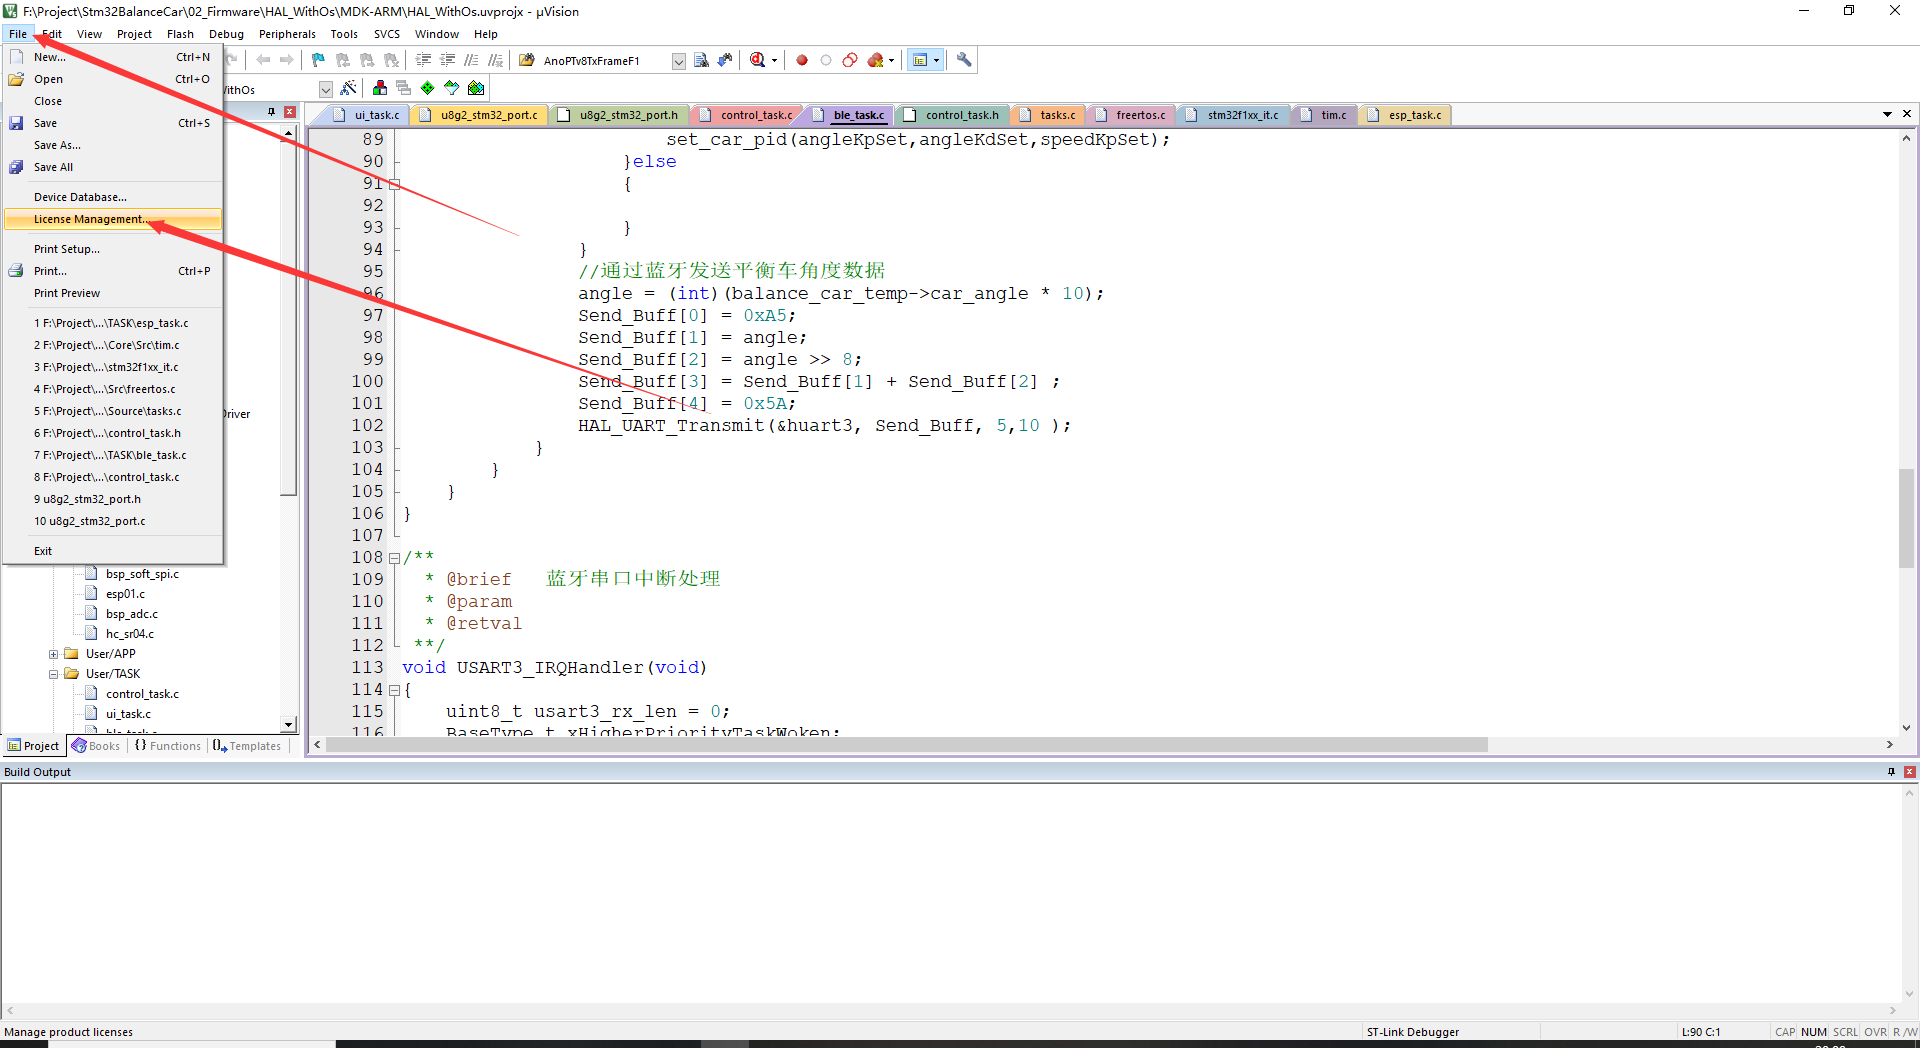Screen dimensions: 1920x1048
Task: Pin the Build Output panel
Action: (1891, 772)
